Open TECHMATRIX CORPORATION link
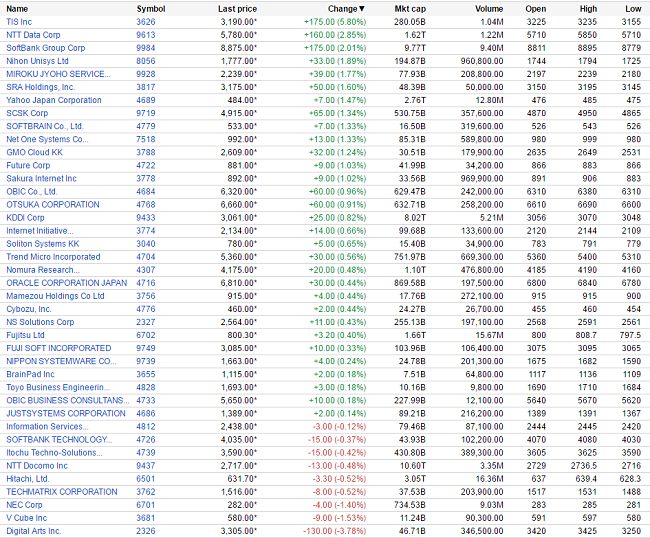Screen dimensions: 650x538 (62, 492)
